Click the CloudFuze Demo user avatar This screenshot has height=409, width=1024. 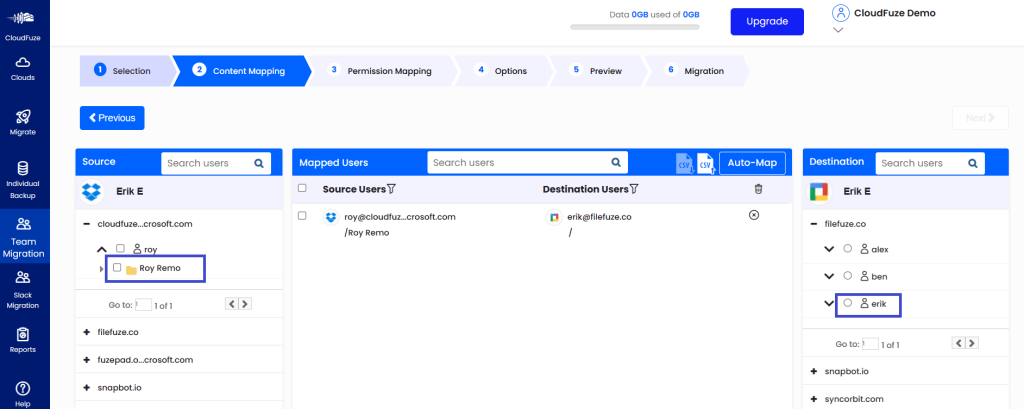[840, 13]
